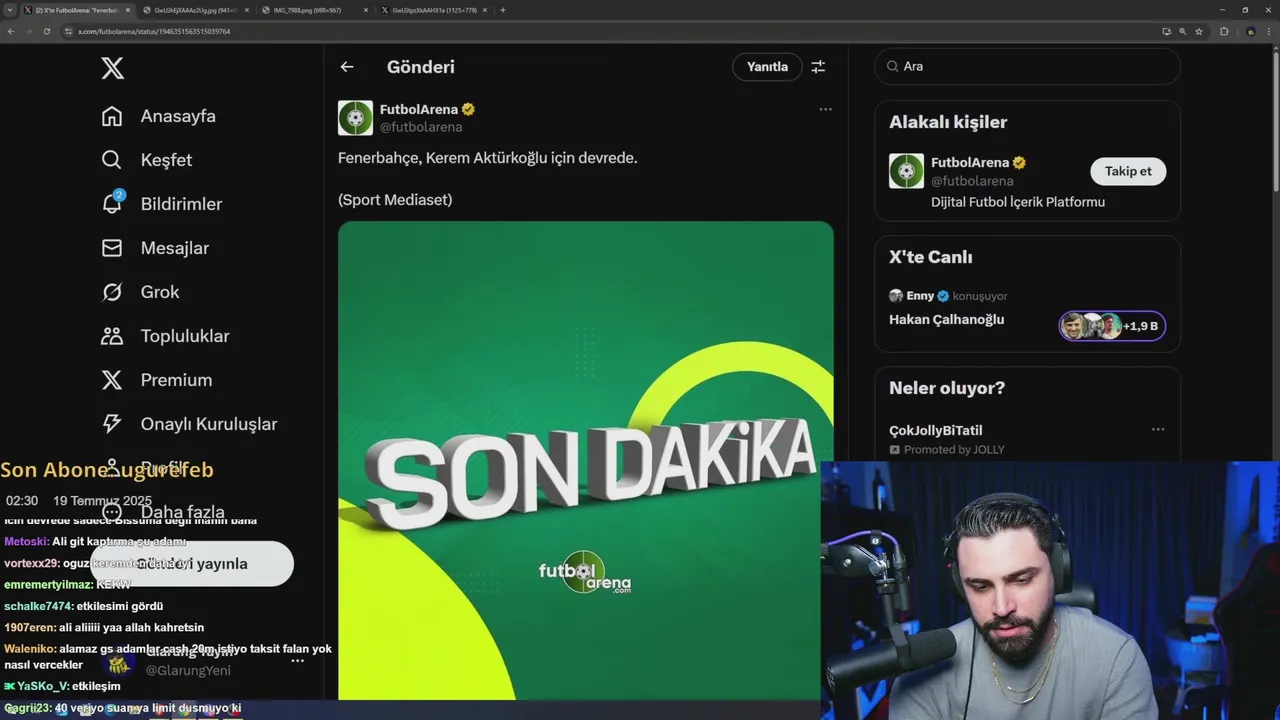Close the IMG_7988.png tab
Viewport: 1280px width, 720px height.
pos(366,10)
